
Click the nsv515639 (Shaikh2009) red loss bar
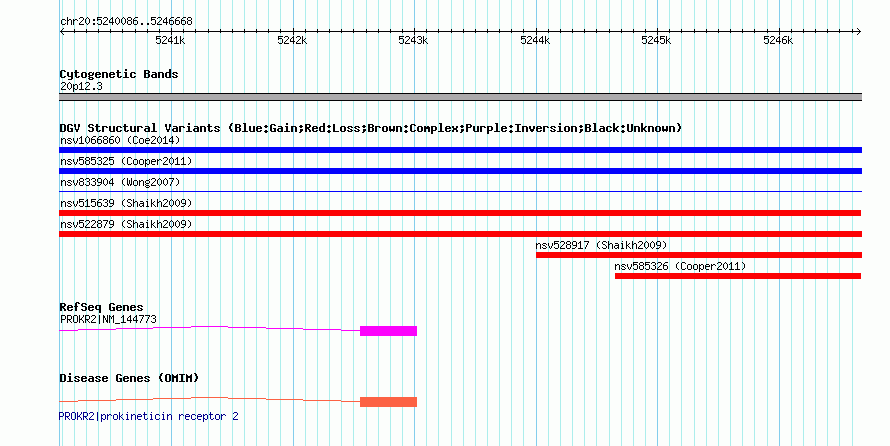click(460, 213)
